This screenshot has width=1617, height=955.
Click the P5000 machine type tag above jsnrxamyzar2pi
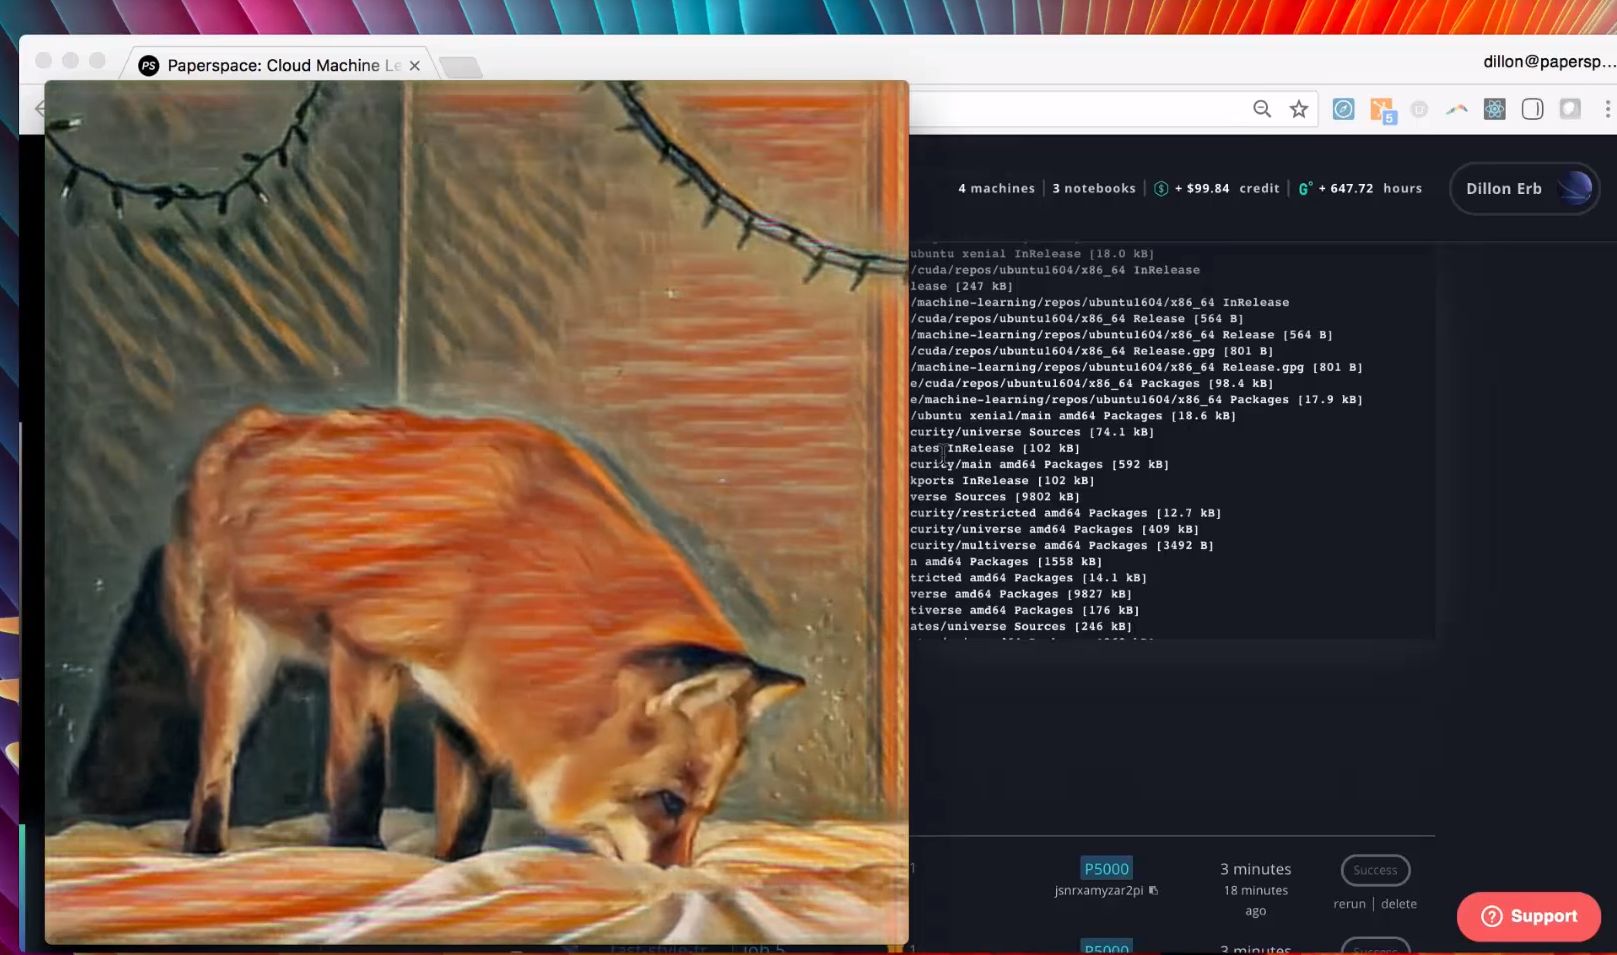pyautogui.click(x=1107, y=868)
